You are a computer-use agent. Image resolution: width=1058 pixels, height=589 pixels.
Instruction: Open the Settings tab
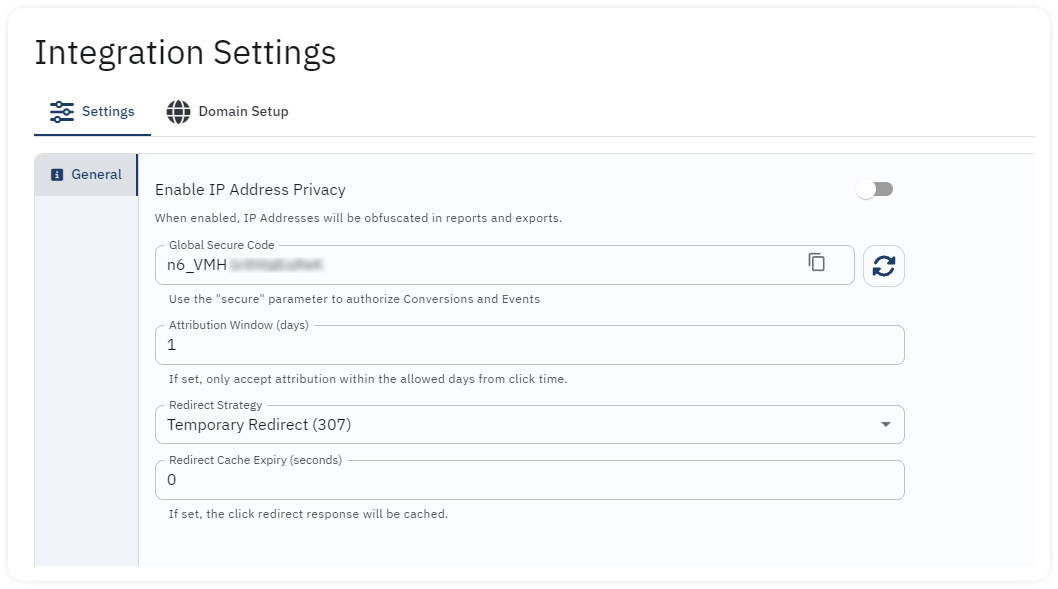(92, 111)
